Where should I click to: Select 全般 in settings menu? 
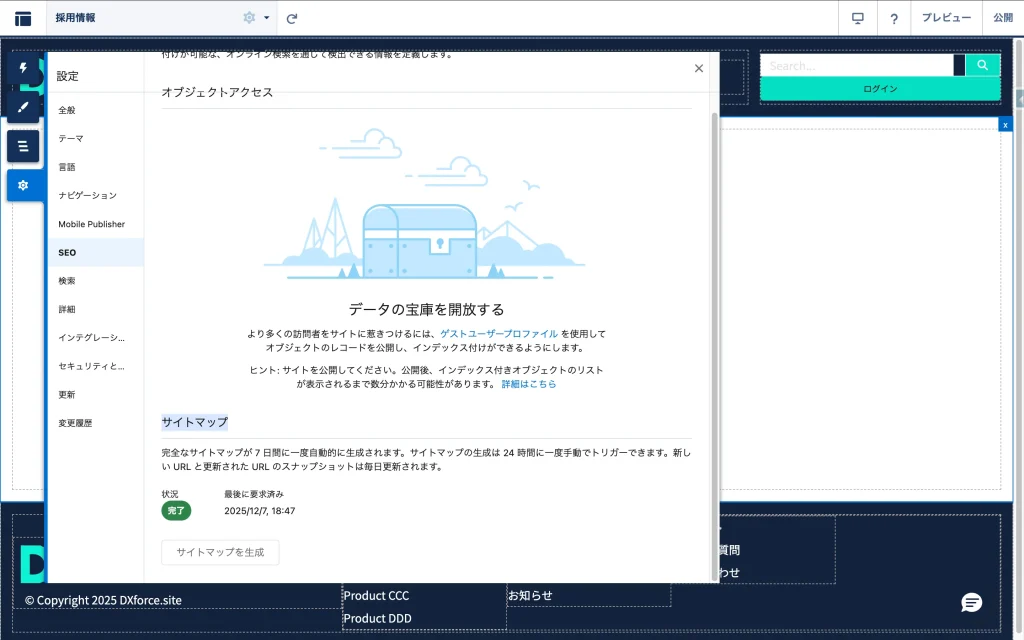point(67,110)
